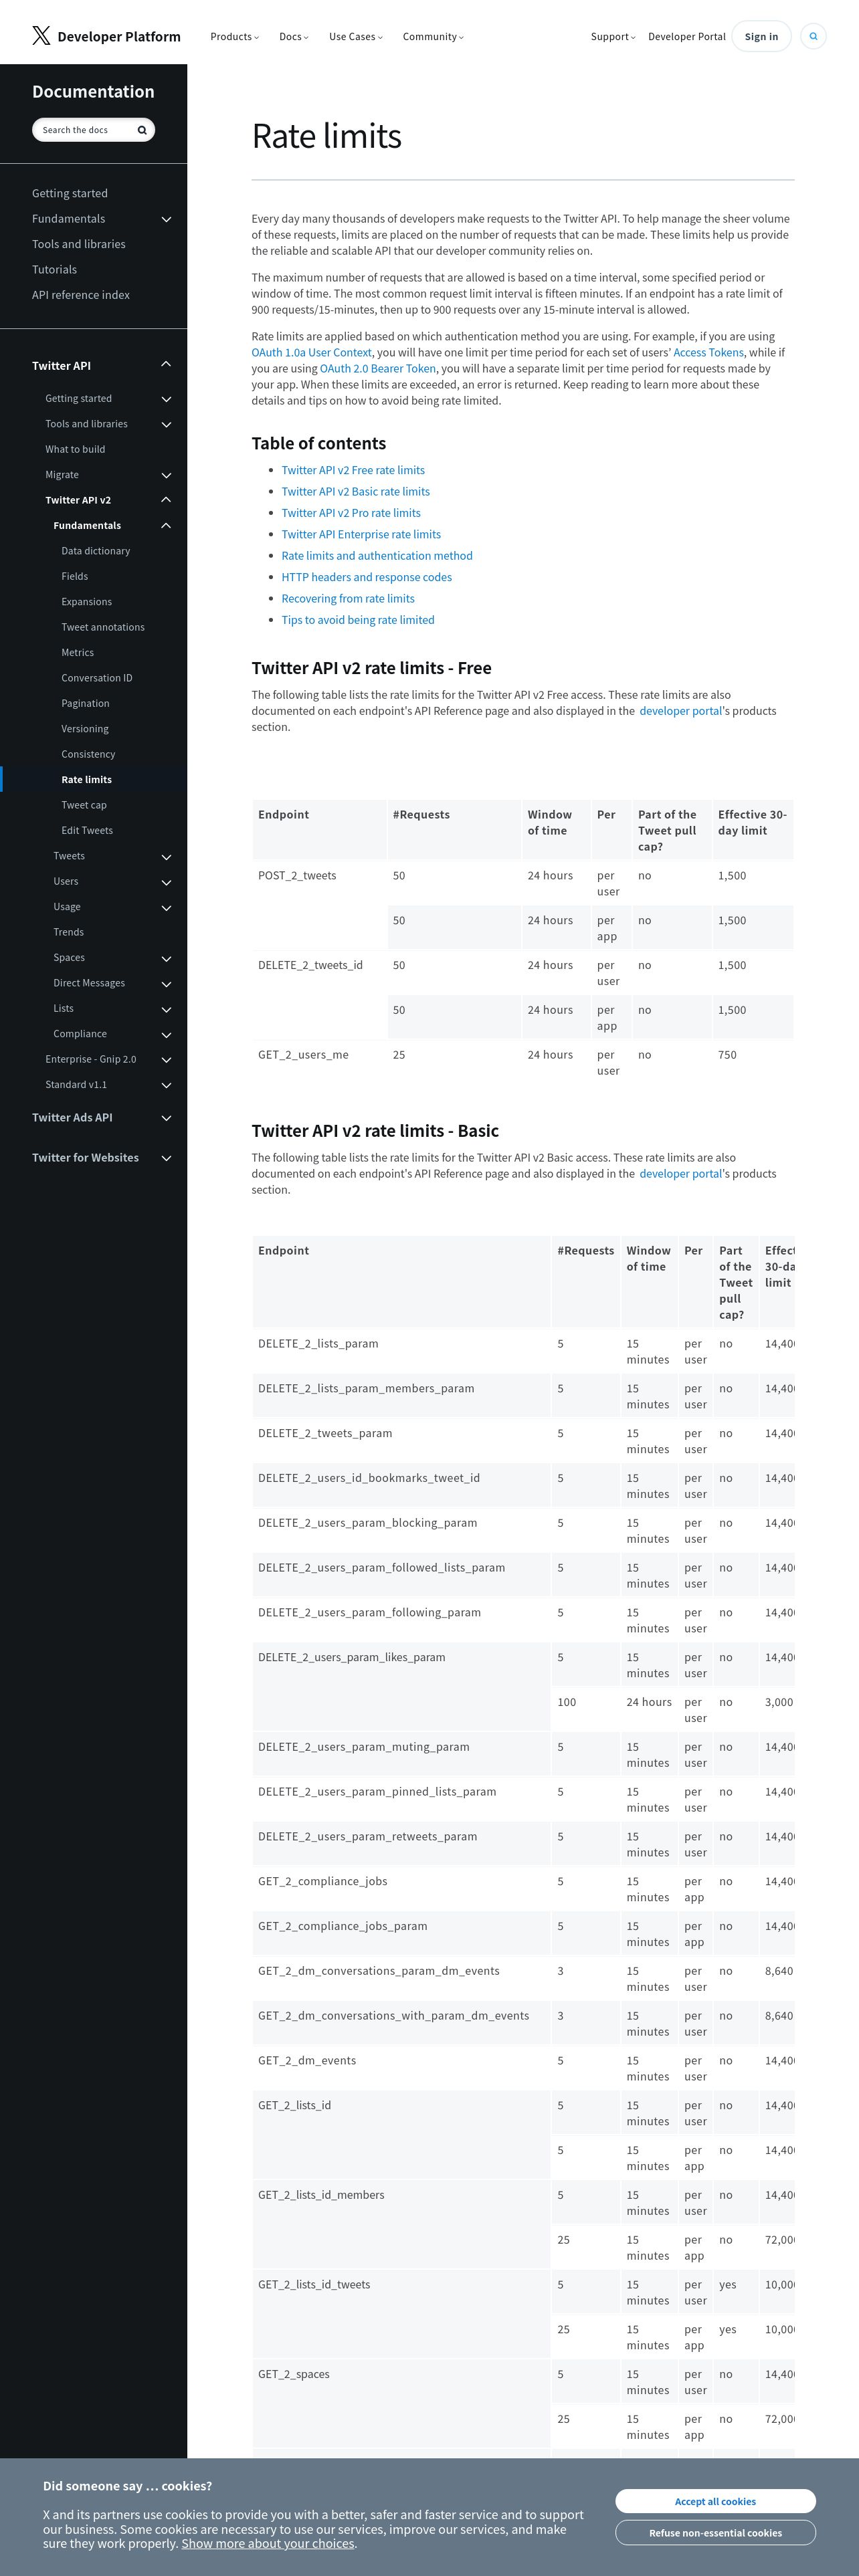Click magnifier icon in docs search box
This screenshot has width=859, height=2576.
(142, 130)
